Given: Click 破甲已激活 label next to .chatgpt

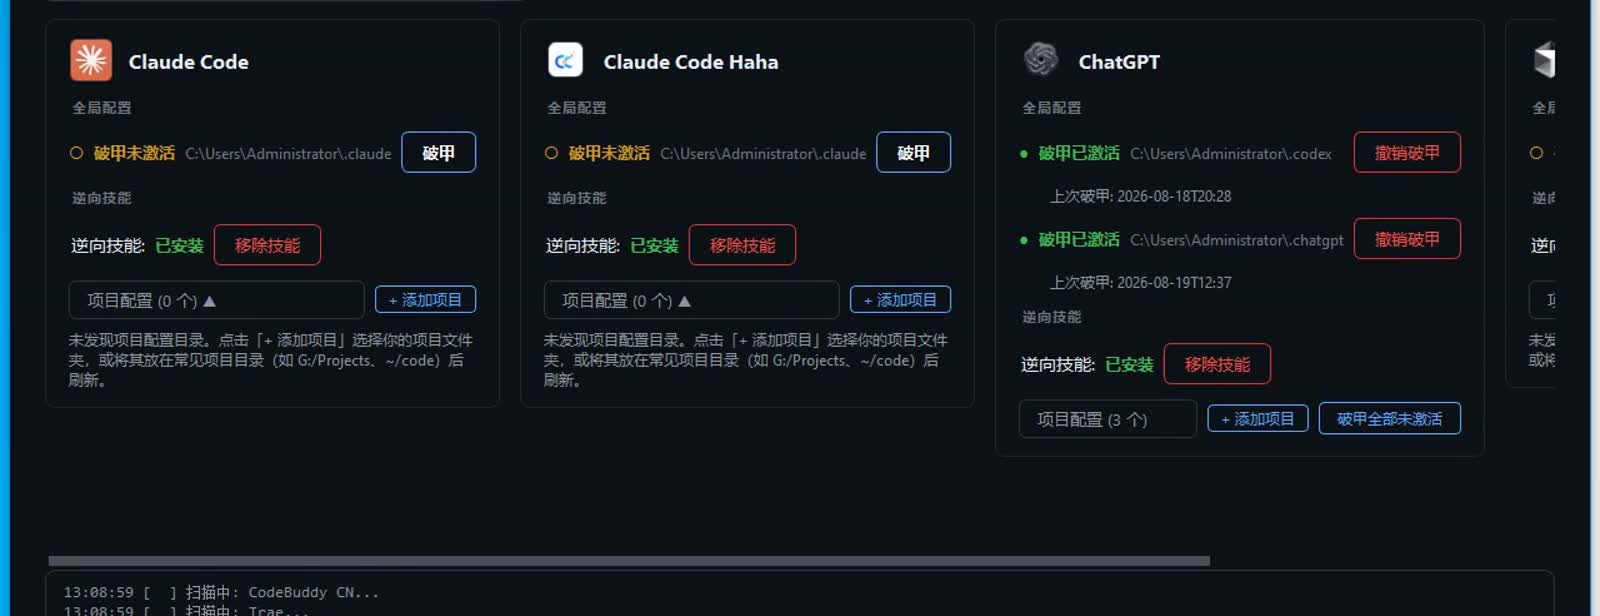Looking at the screenshot, I should [1079, 239].
